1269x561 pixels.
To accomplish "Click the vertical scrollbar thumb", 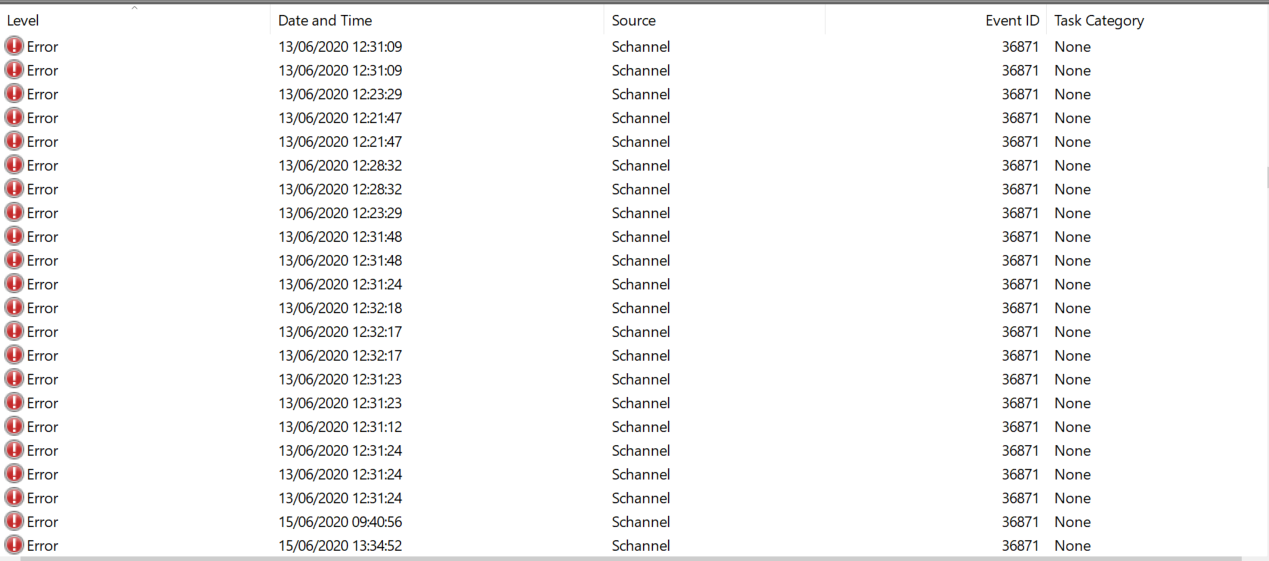I will tap(1266, 178).
